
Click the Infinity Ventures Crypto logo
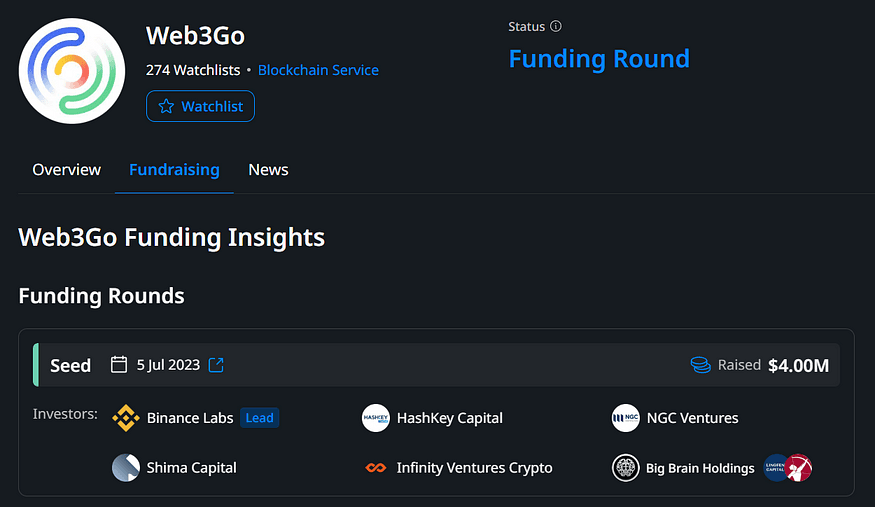point(376,467)
